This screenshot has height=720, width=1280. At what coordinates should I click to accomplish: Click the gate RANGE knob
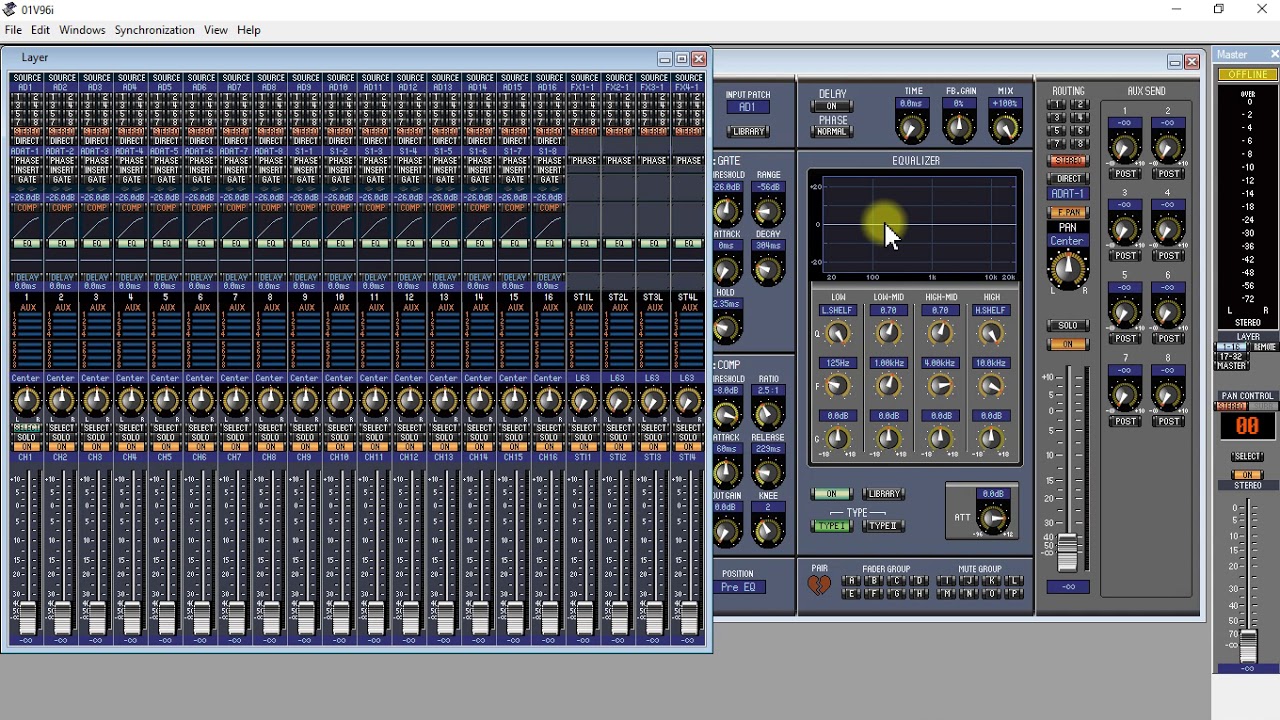point(769,211)
